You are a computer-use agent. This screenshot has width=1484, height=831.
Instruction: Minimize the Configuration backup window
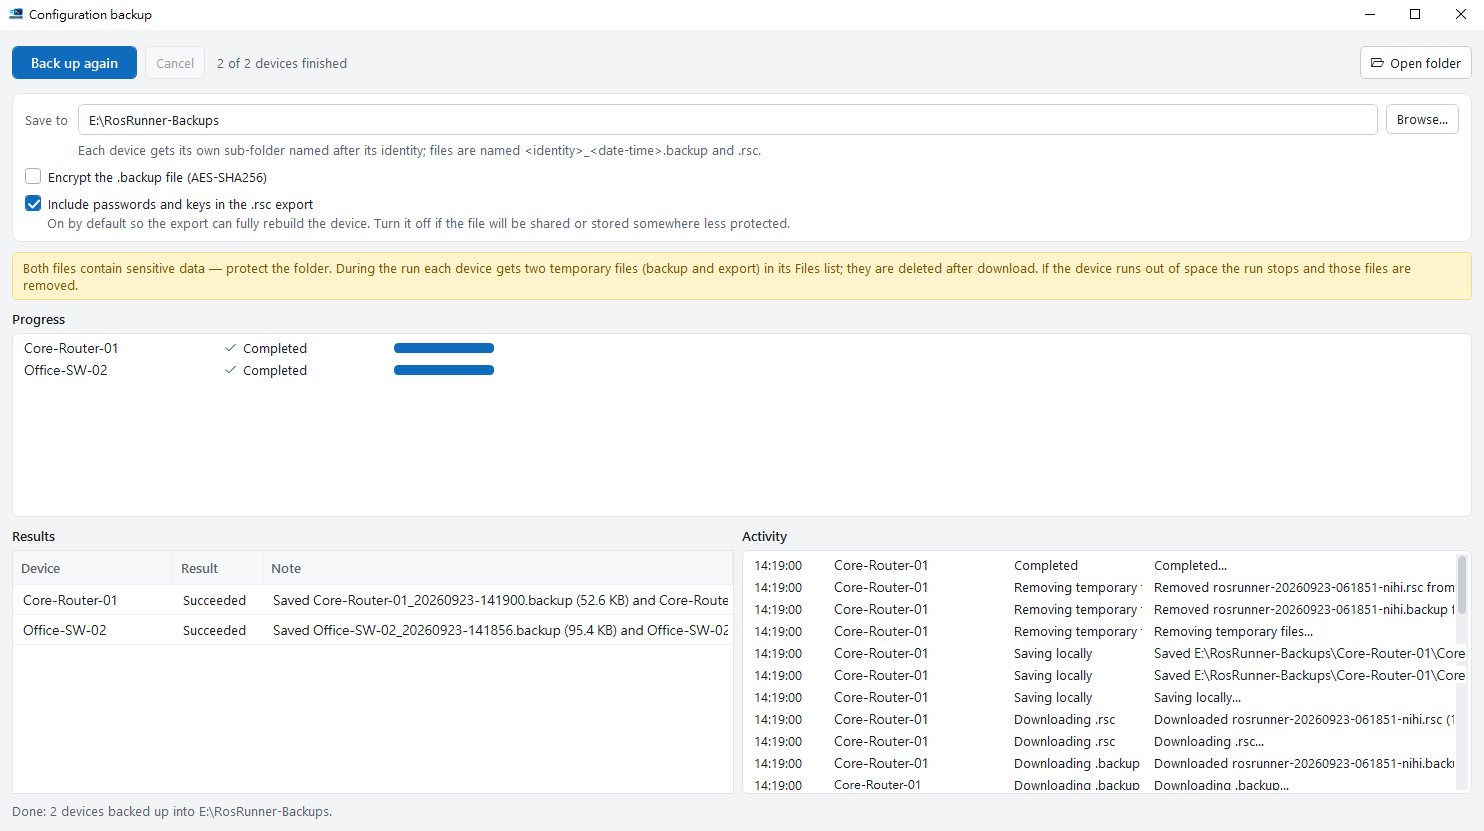click(1369, 14)
